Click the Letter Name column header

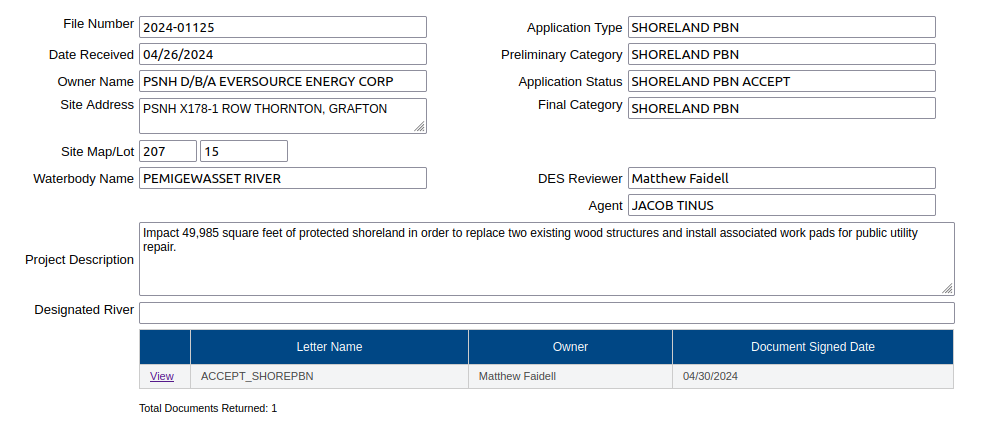[x=329, y=347]
